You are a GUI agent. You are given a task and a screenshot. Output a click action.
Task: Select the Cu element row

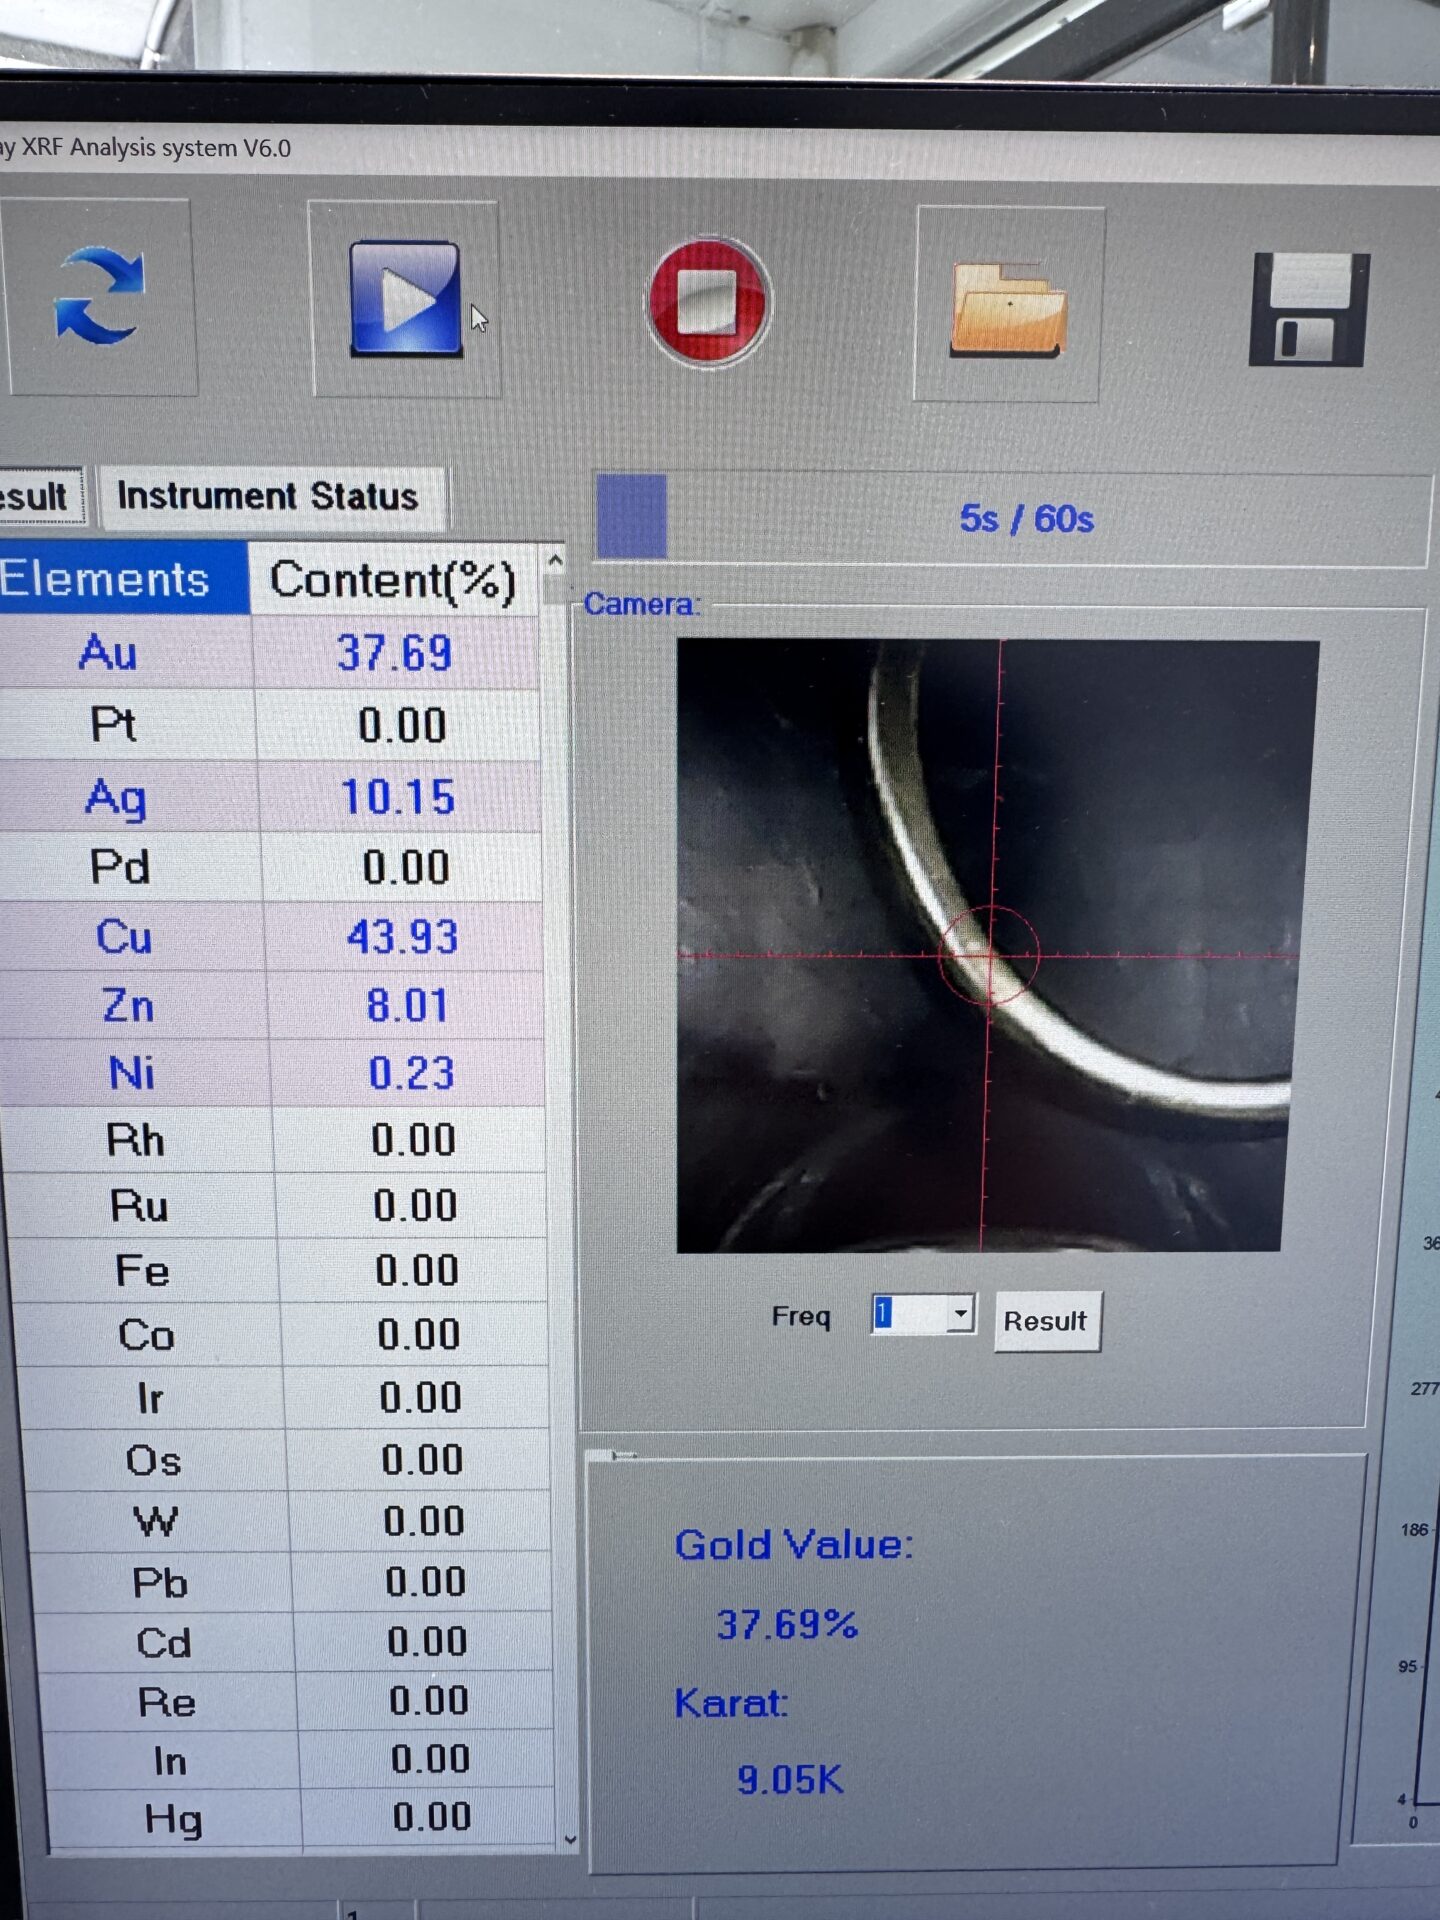tap(272, 937)
